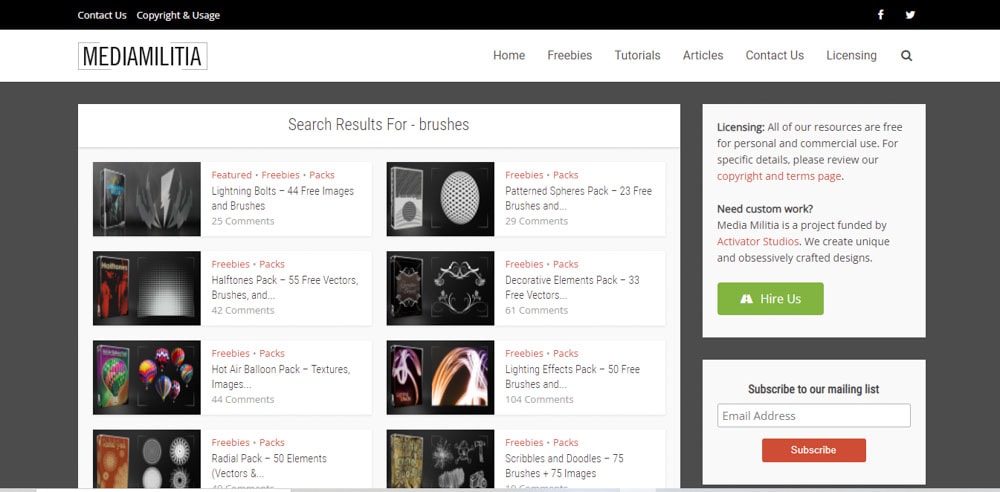The image size is (1000, 492).
Task: Click Packs tag on Lightning Bolts post
Action: [322, 175]
